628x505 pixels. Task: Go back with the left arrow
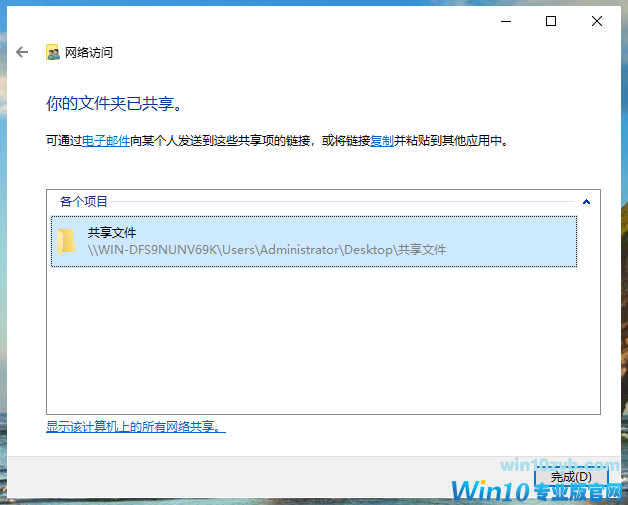click(x=22, y=52)
